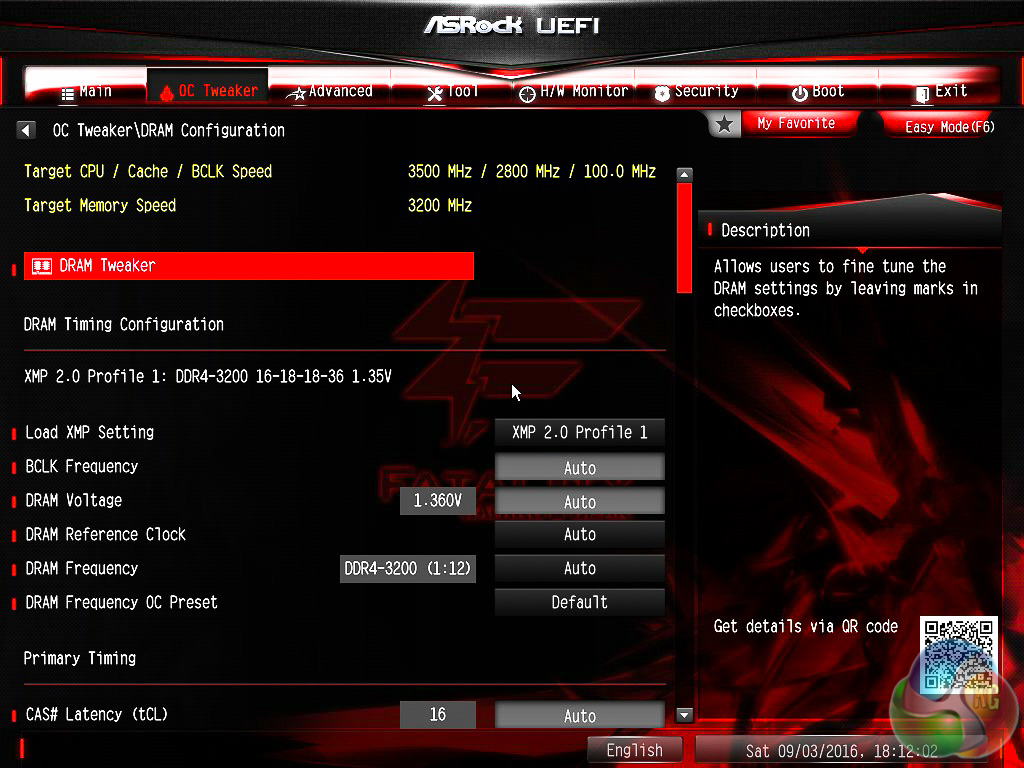
Task: Click the Main tab list icon
Action: click(x=68, y=94)
